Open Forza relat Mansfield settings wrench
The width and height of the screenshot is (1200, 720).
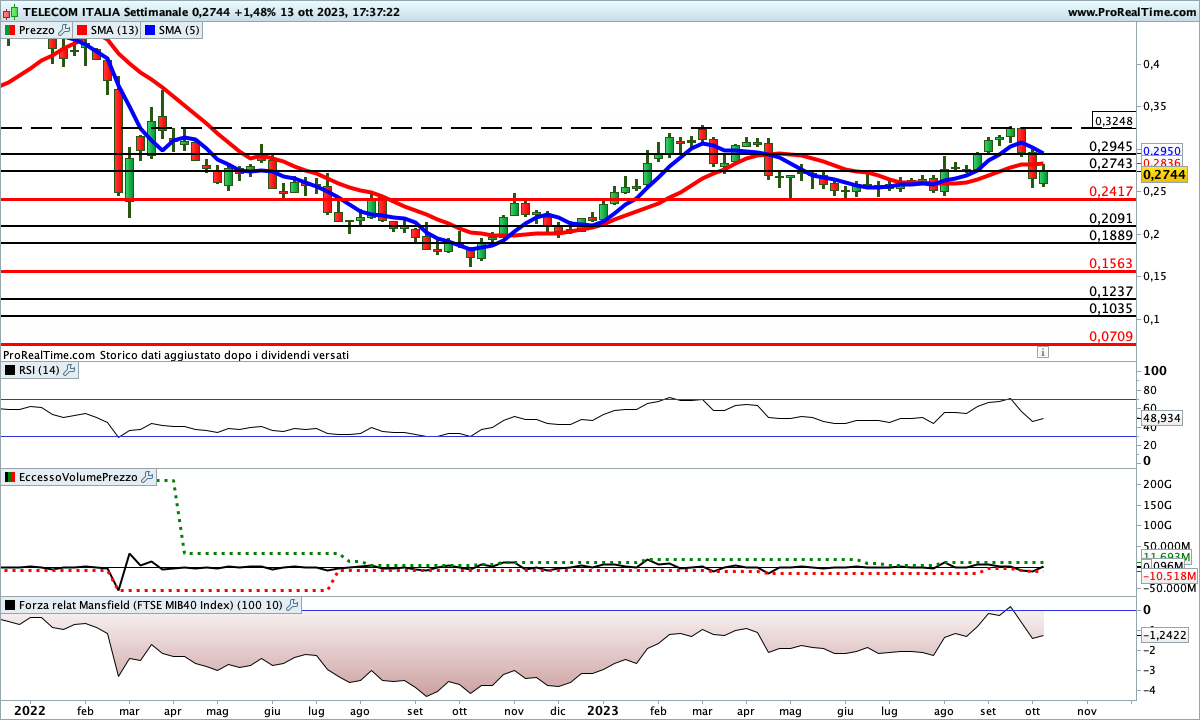click(x=293, y=605)
